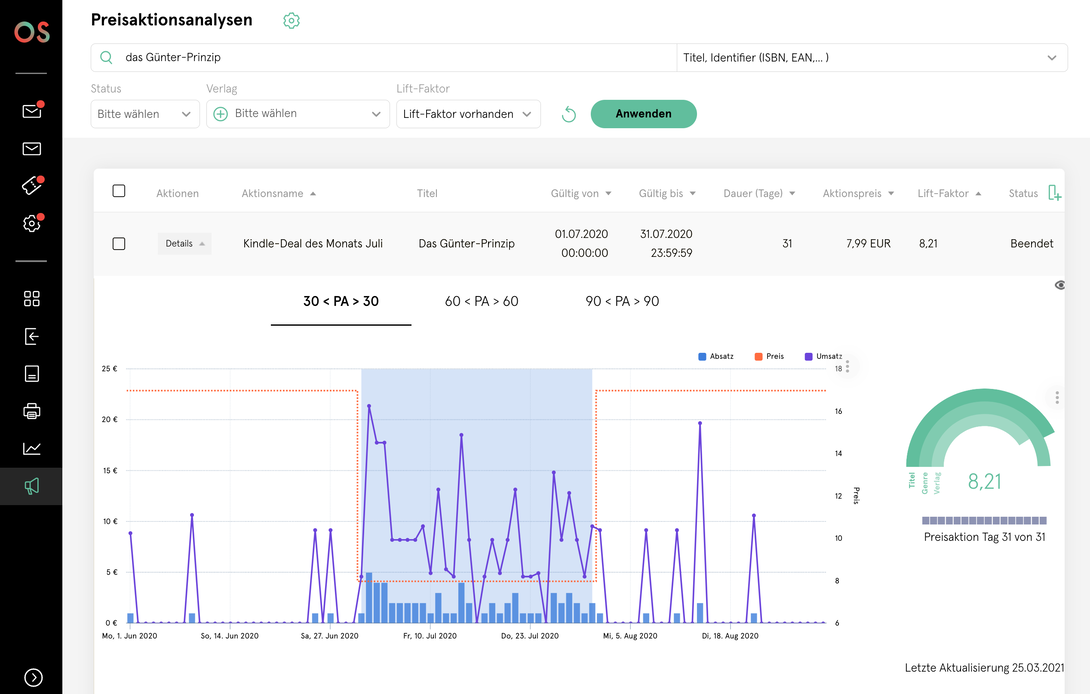
Task: Sort by Lift-Faktor column
Action: (949, 193)
